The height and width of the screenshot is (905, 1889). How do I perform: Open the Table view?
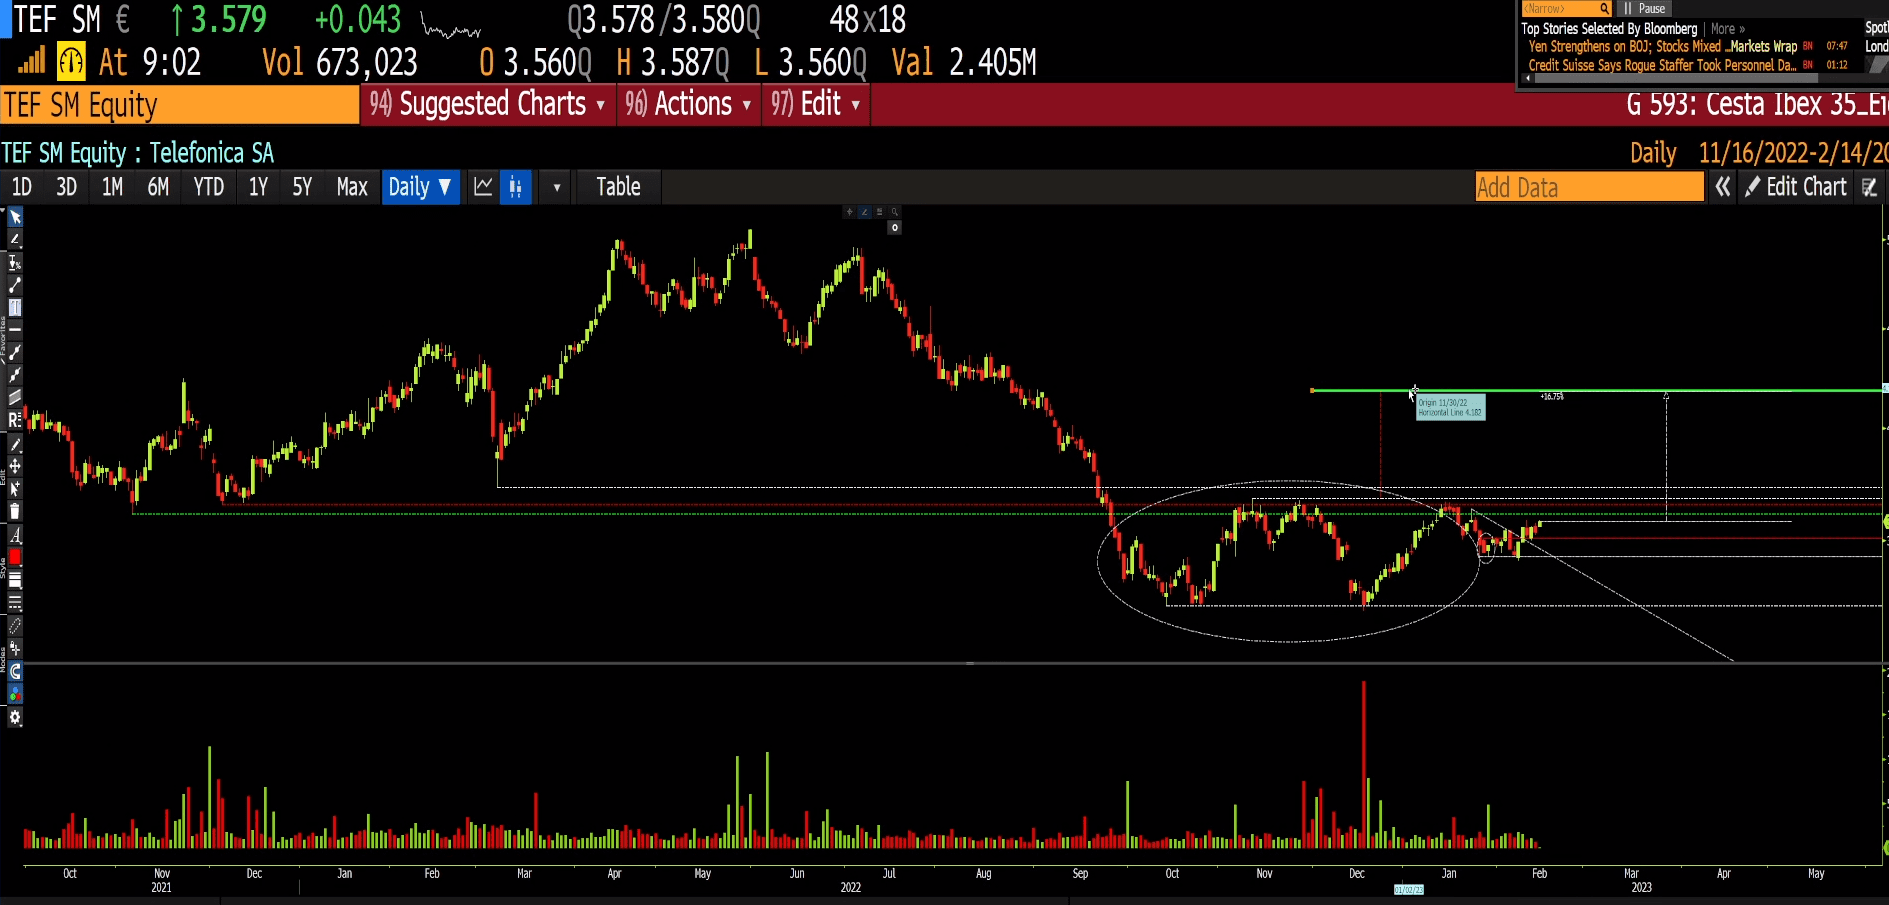coord(618,187)
